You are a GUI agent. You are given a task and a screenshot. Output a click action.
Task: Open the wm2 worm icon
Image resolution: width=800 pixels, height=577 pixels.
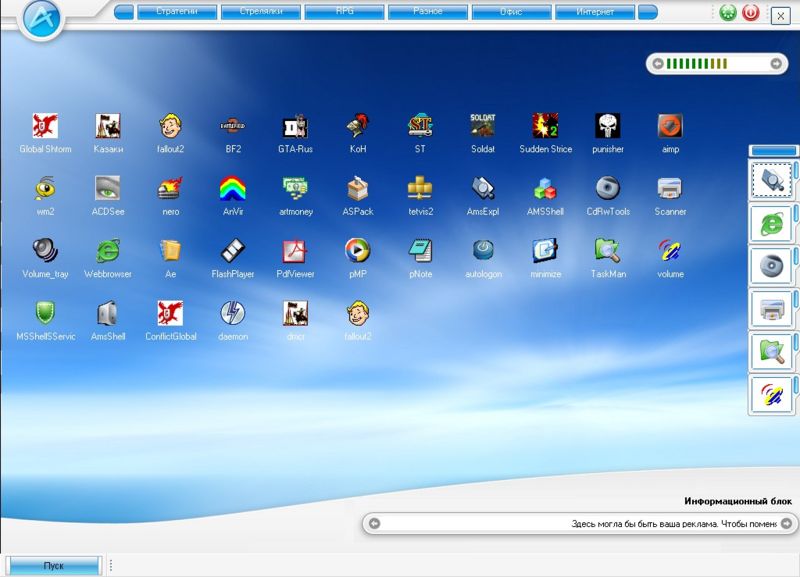pos(45,188)
